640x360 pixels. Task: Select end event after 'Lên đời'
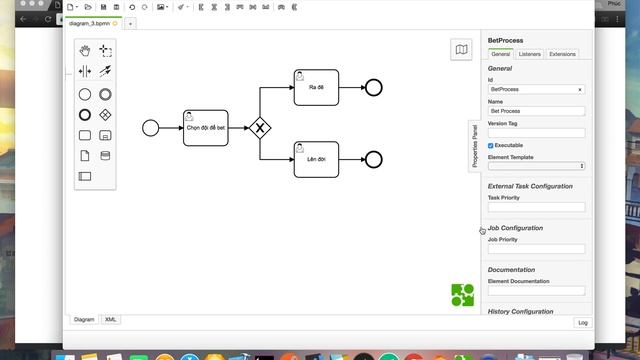click(x=373, y=159)
